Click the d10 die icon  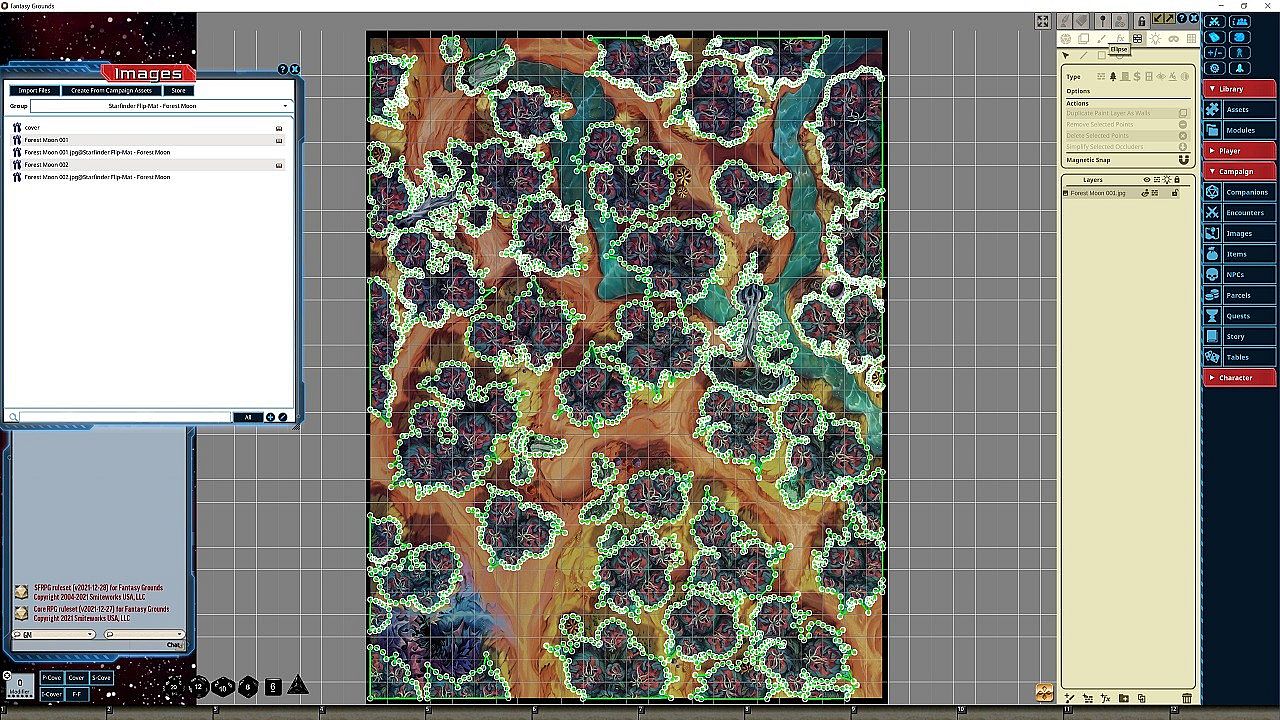click(x=223, y=686)
